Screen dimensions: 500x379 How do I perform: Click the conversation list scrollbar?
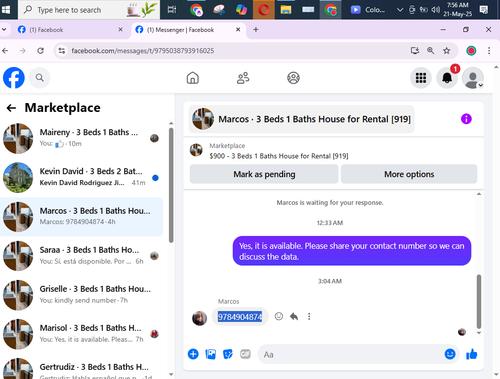(171, 185)
